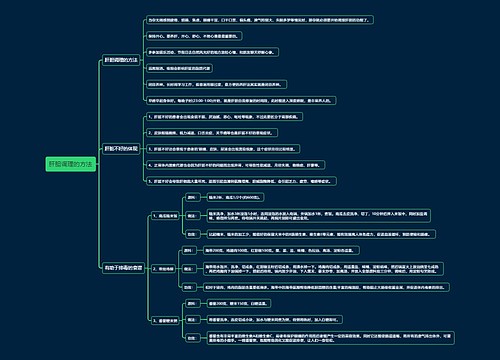Select the 功效 label under recipe 1

(x=191, y=234)
